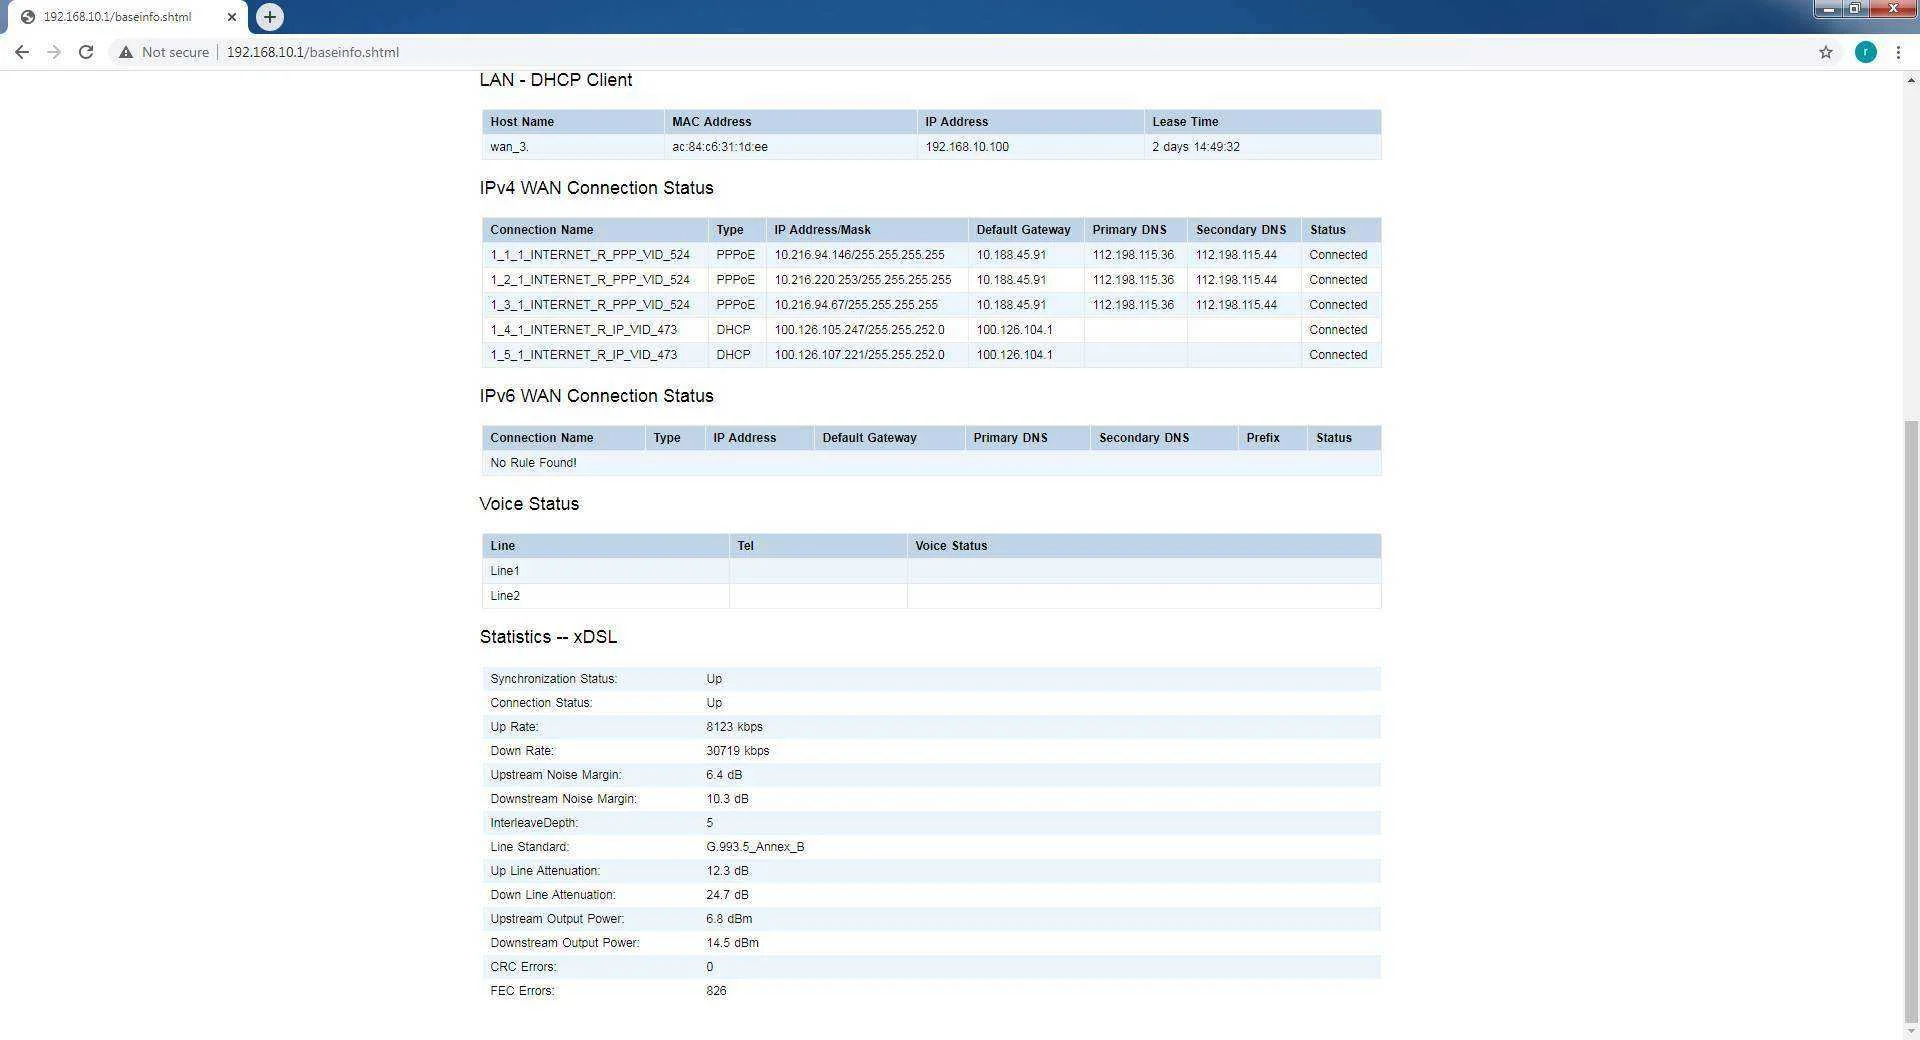This screenshot has width=1920, height=1040.
Task: Select IP 10.216.94.67/255.255.255.255
Action: coord(856,305)
